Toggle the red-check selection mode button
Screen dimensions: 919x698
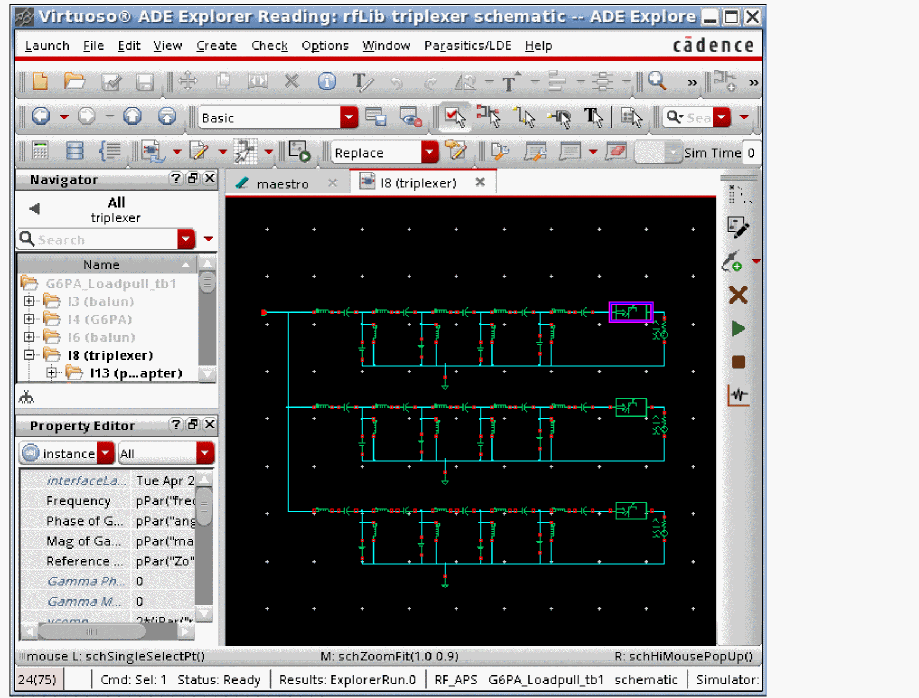[455, 118]
